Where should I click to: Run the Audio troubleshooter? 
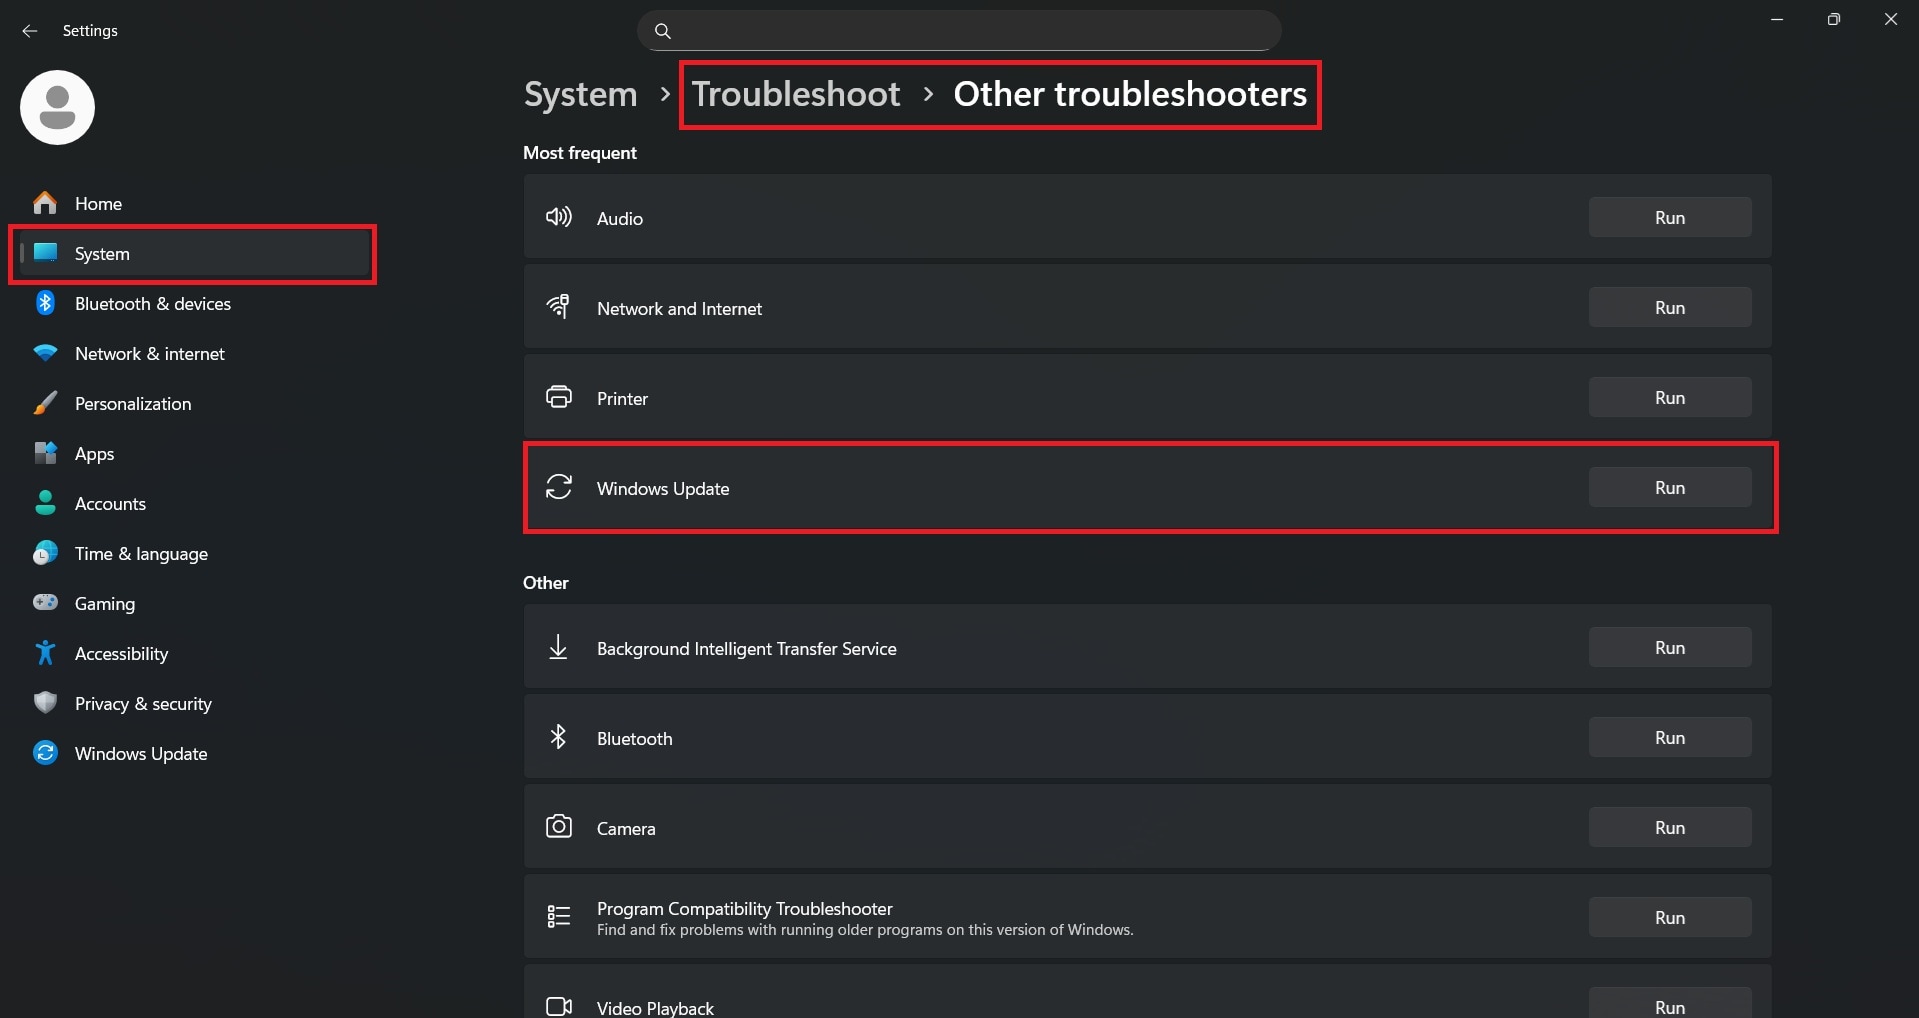point(1669,218)
